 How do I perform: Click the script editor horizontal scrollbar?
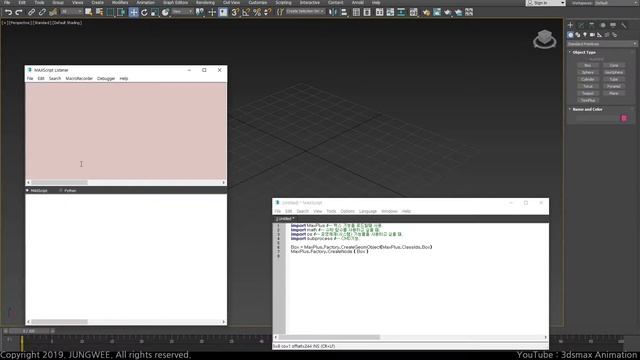tap(411, 337)
